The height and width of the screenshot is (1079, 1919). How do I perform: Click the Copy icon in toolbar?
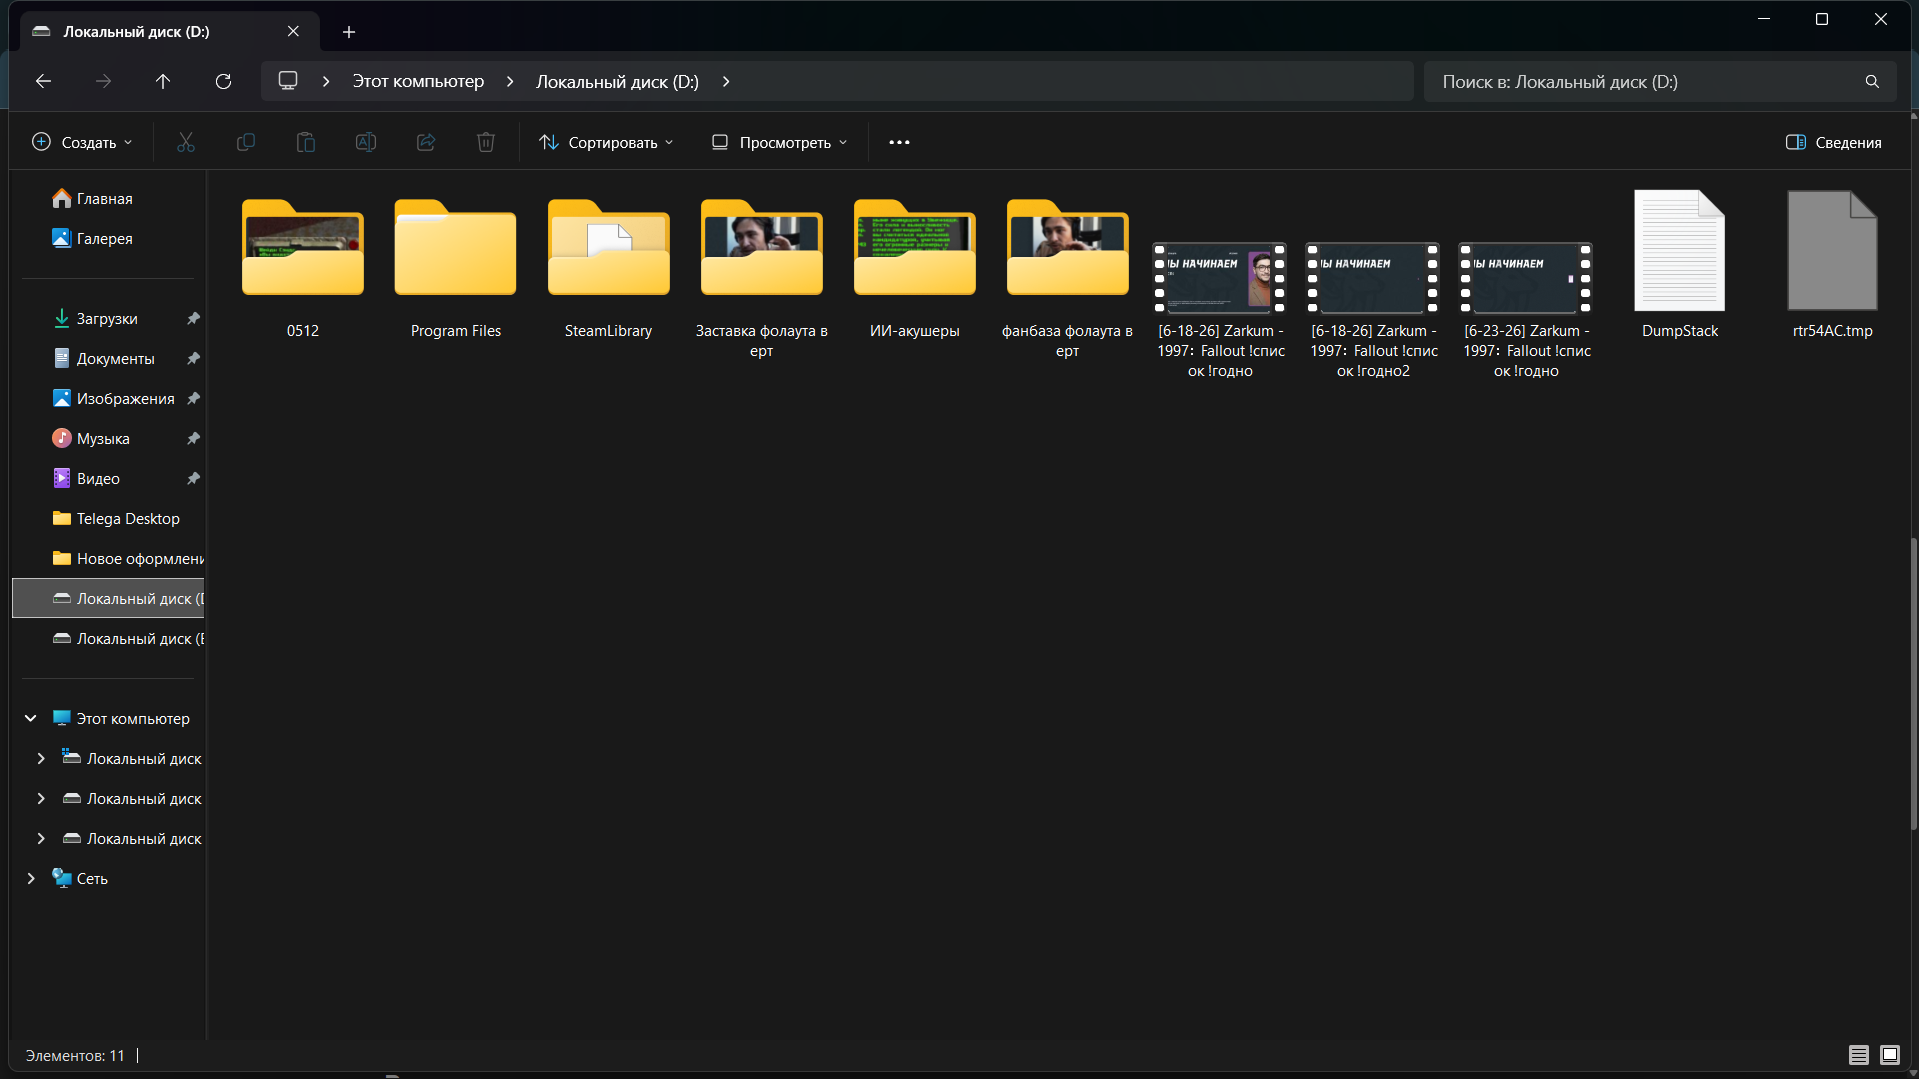[x=245, y=142]
